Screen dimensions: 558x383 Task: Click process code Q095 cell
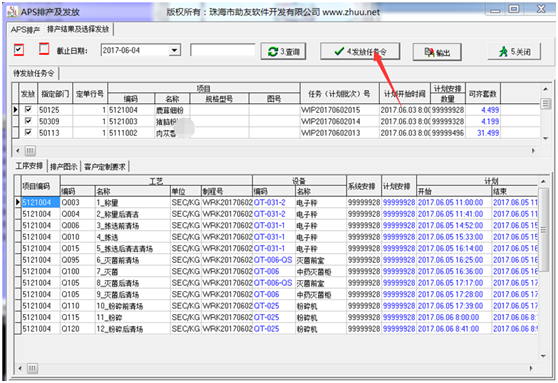(78, 260)
